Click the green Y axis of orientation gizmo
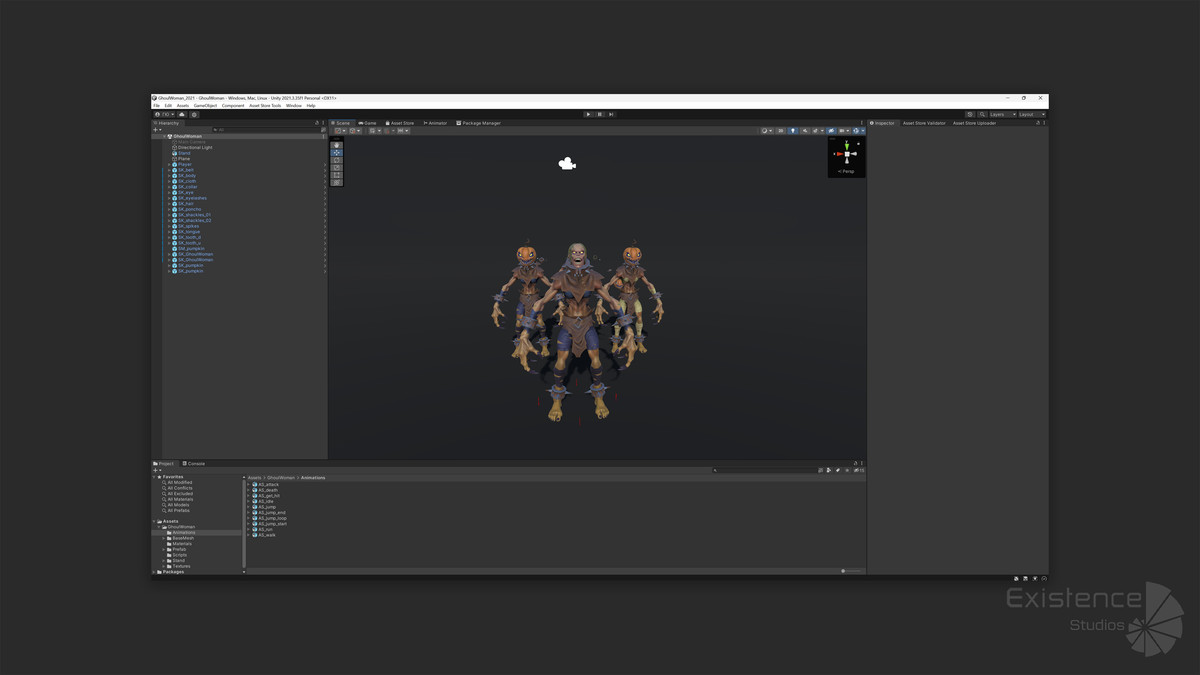The image size is (1200, 675). tap(847, 146)
